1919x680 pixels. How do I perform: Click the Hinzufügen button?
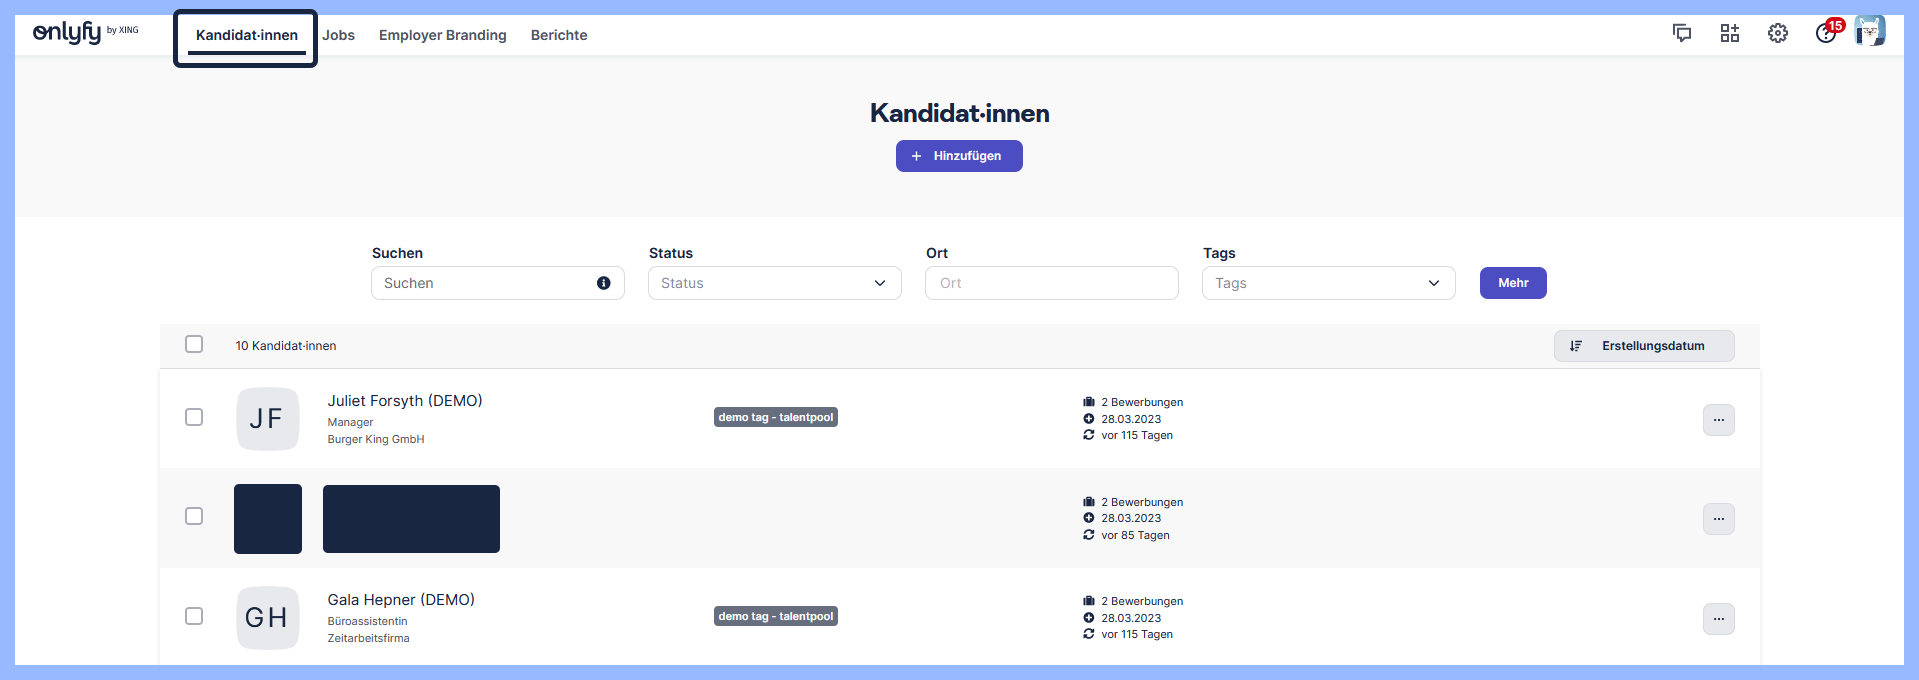click(x=959, y=156)
